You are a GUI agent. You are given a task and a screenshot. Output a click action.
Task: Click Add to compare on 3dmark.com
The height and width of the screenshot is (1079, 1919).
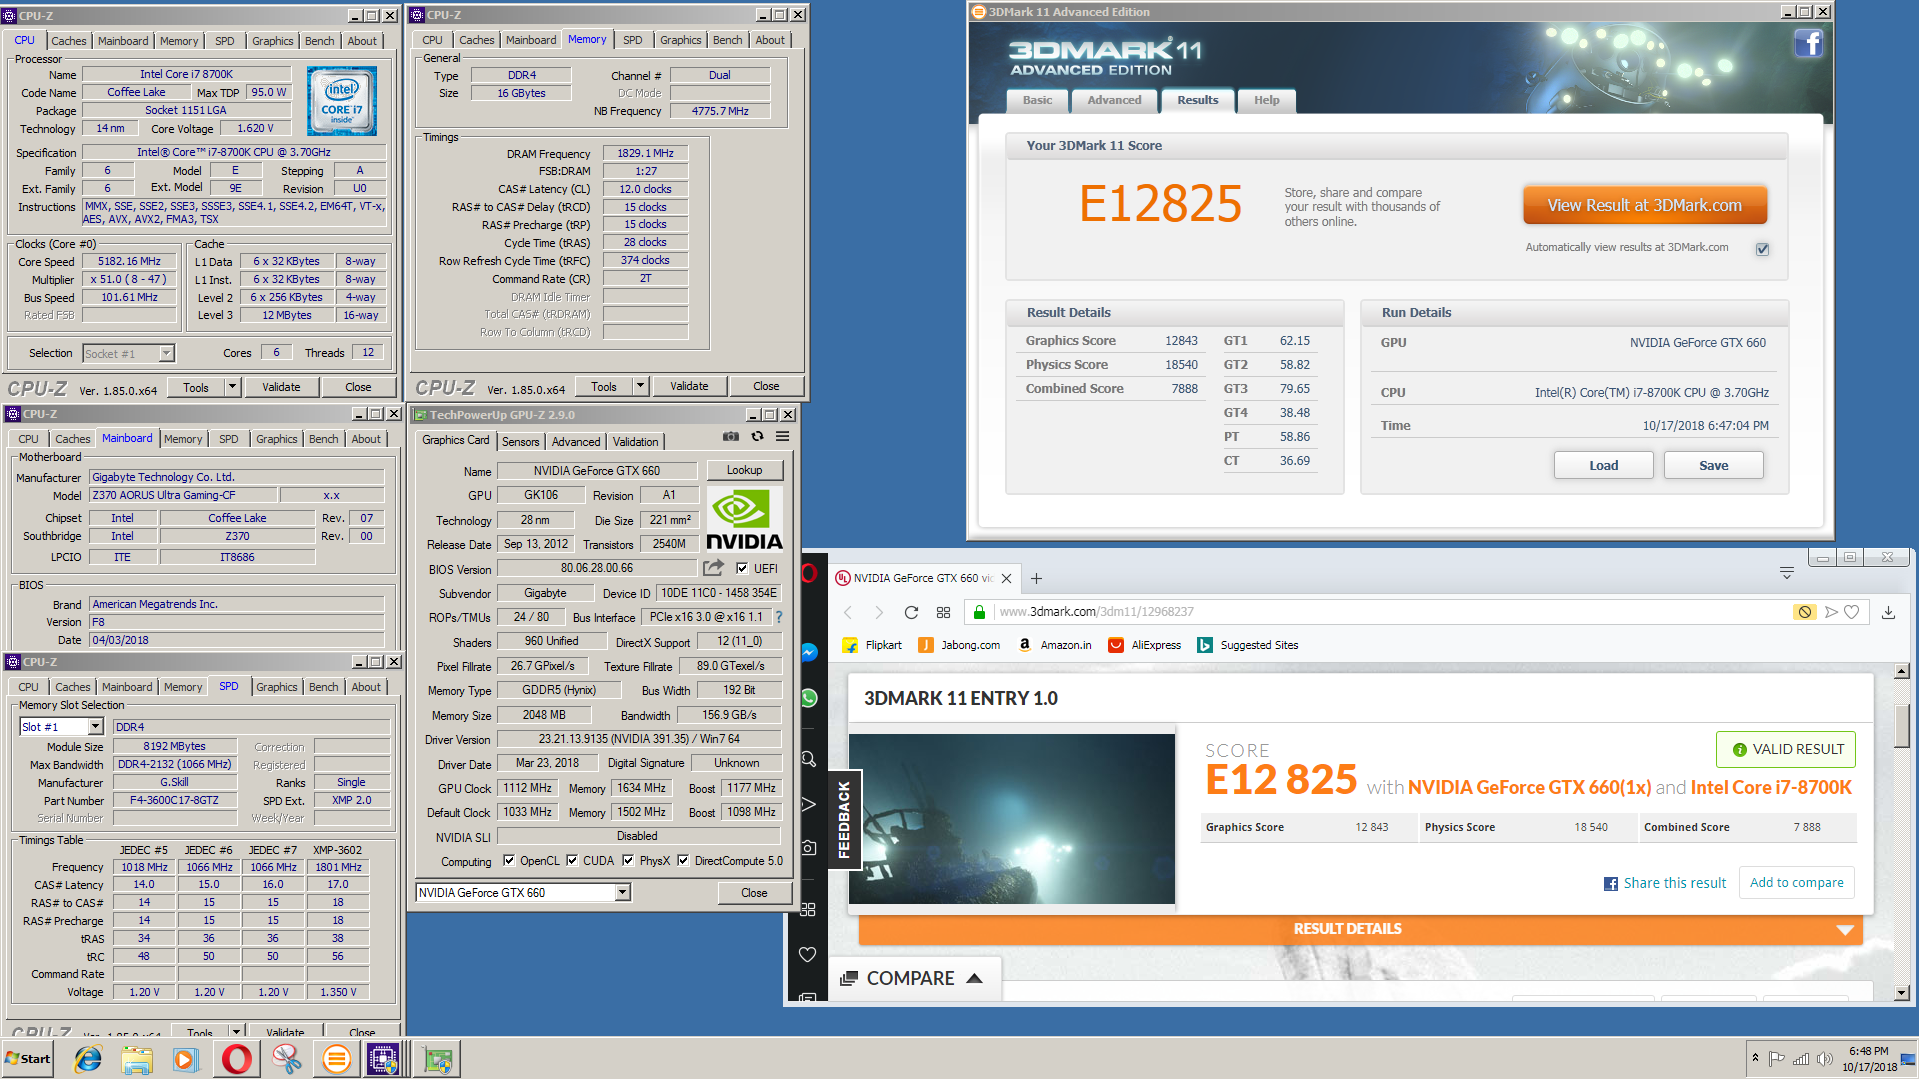[1796, 882]
